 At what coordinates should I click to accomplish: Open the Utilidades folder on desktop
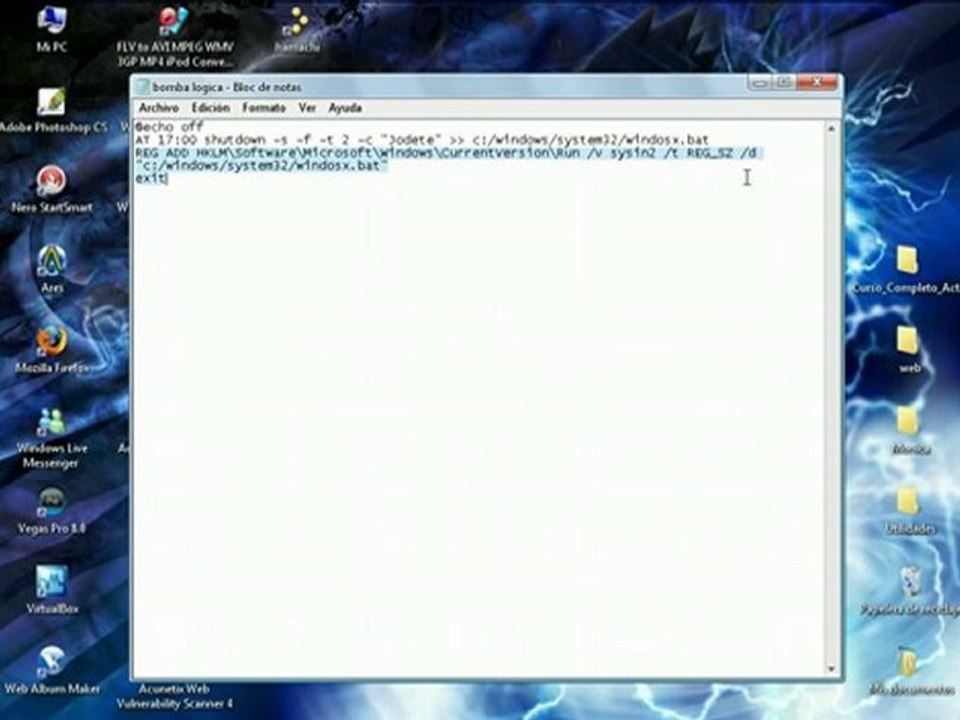pyautogui.click(x=909, y=511)
